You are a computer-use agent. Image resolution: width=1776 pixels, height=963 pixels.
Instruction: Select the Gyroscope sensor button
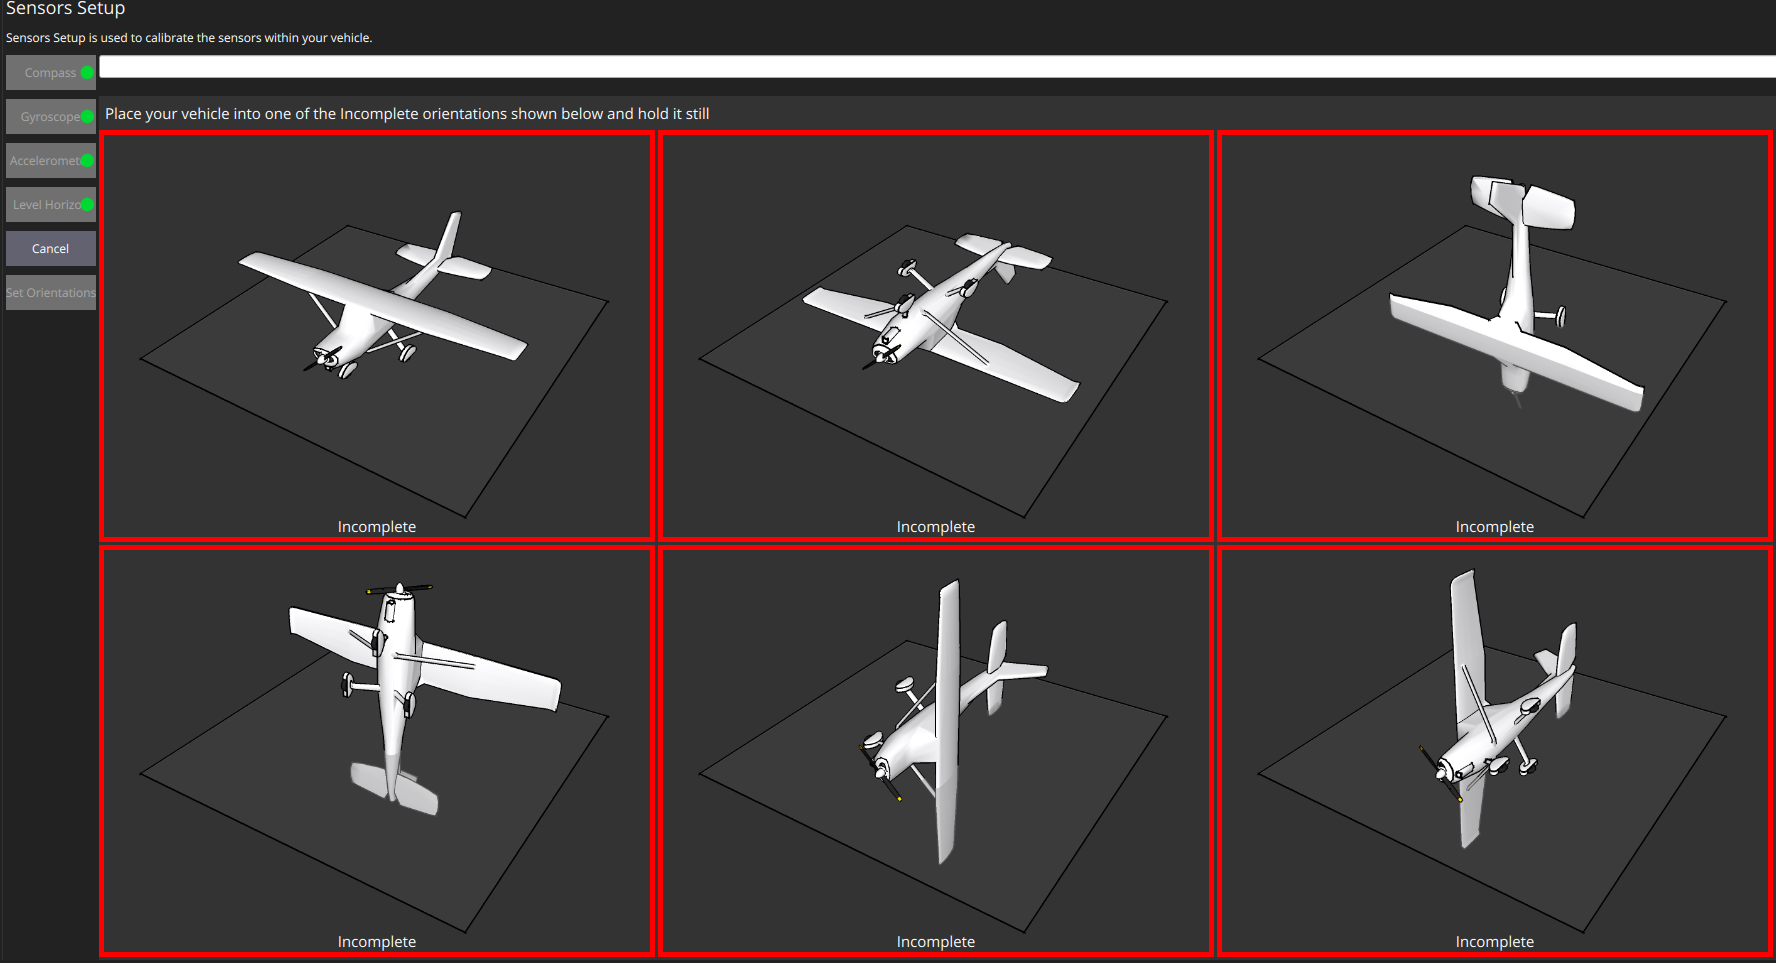point(50,117)
